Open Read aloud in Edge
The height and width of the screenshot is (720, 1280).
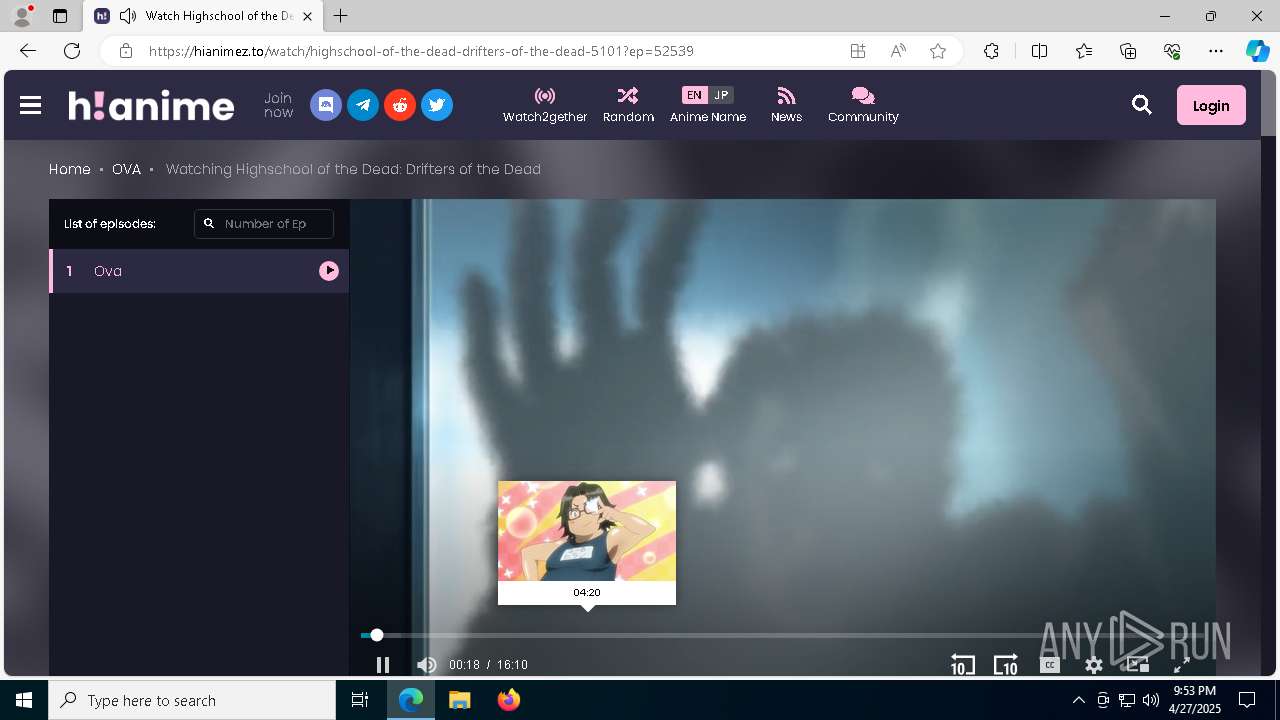tap(898, 51)
